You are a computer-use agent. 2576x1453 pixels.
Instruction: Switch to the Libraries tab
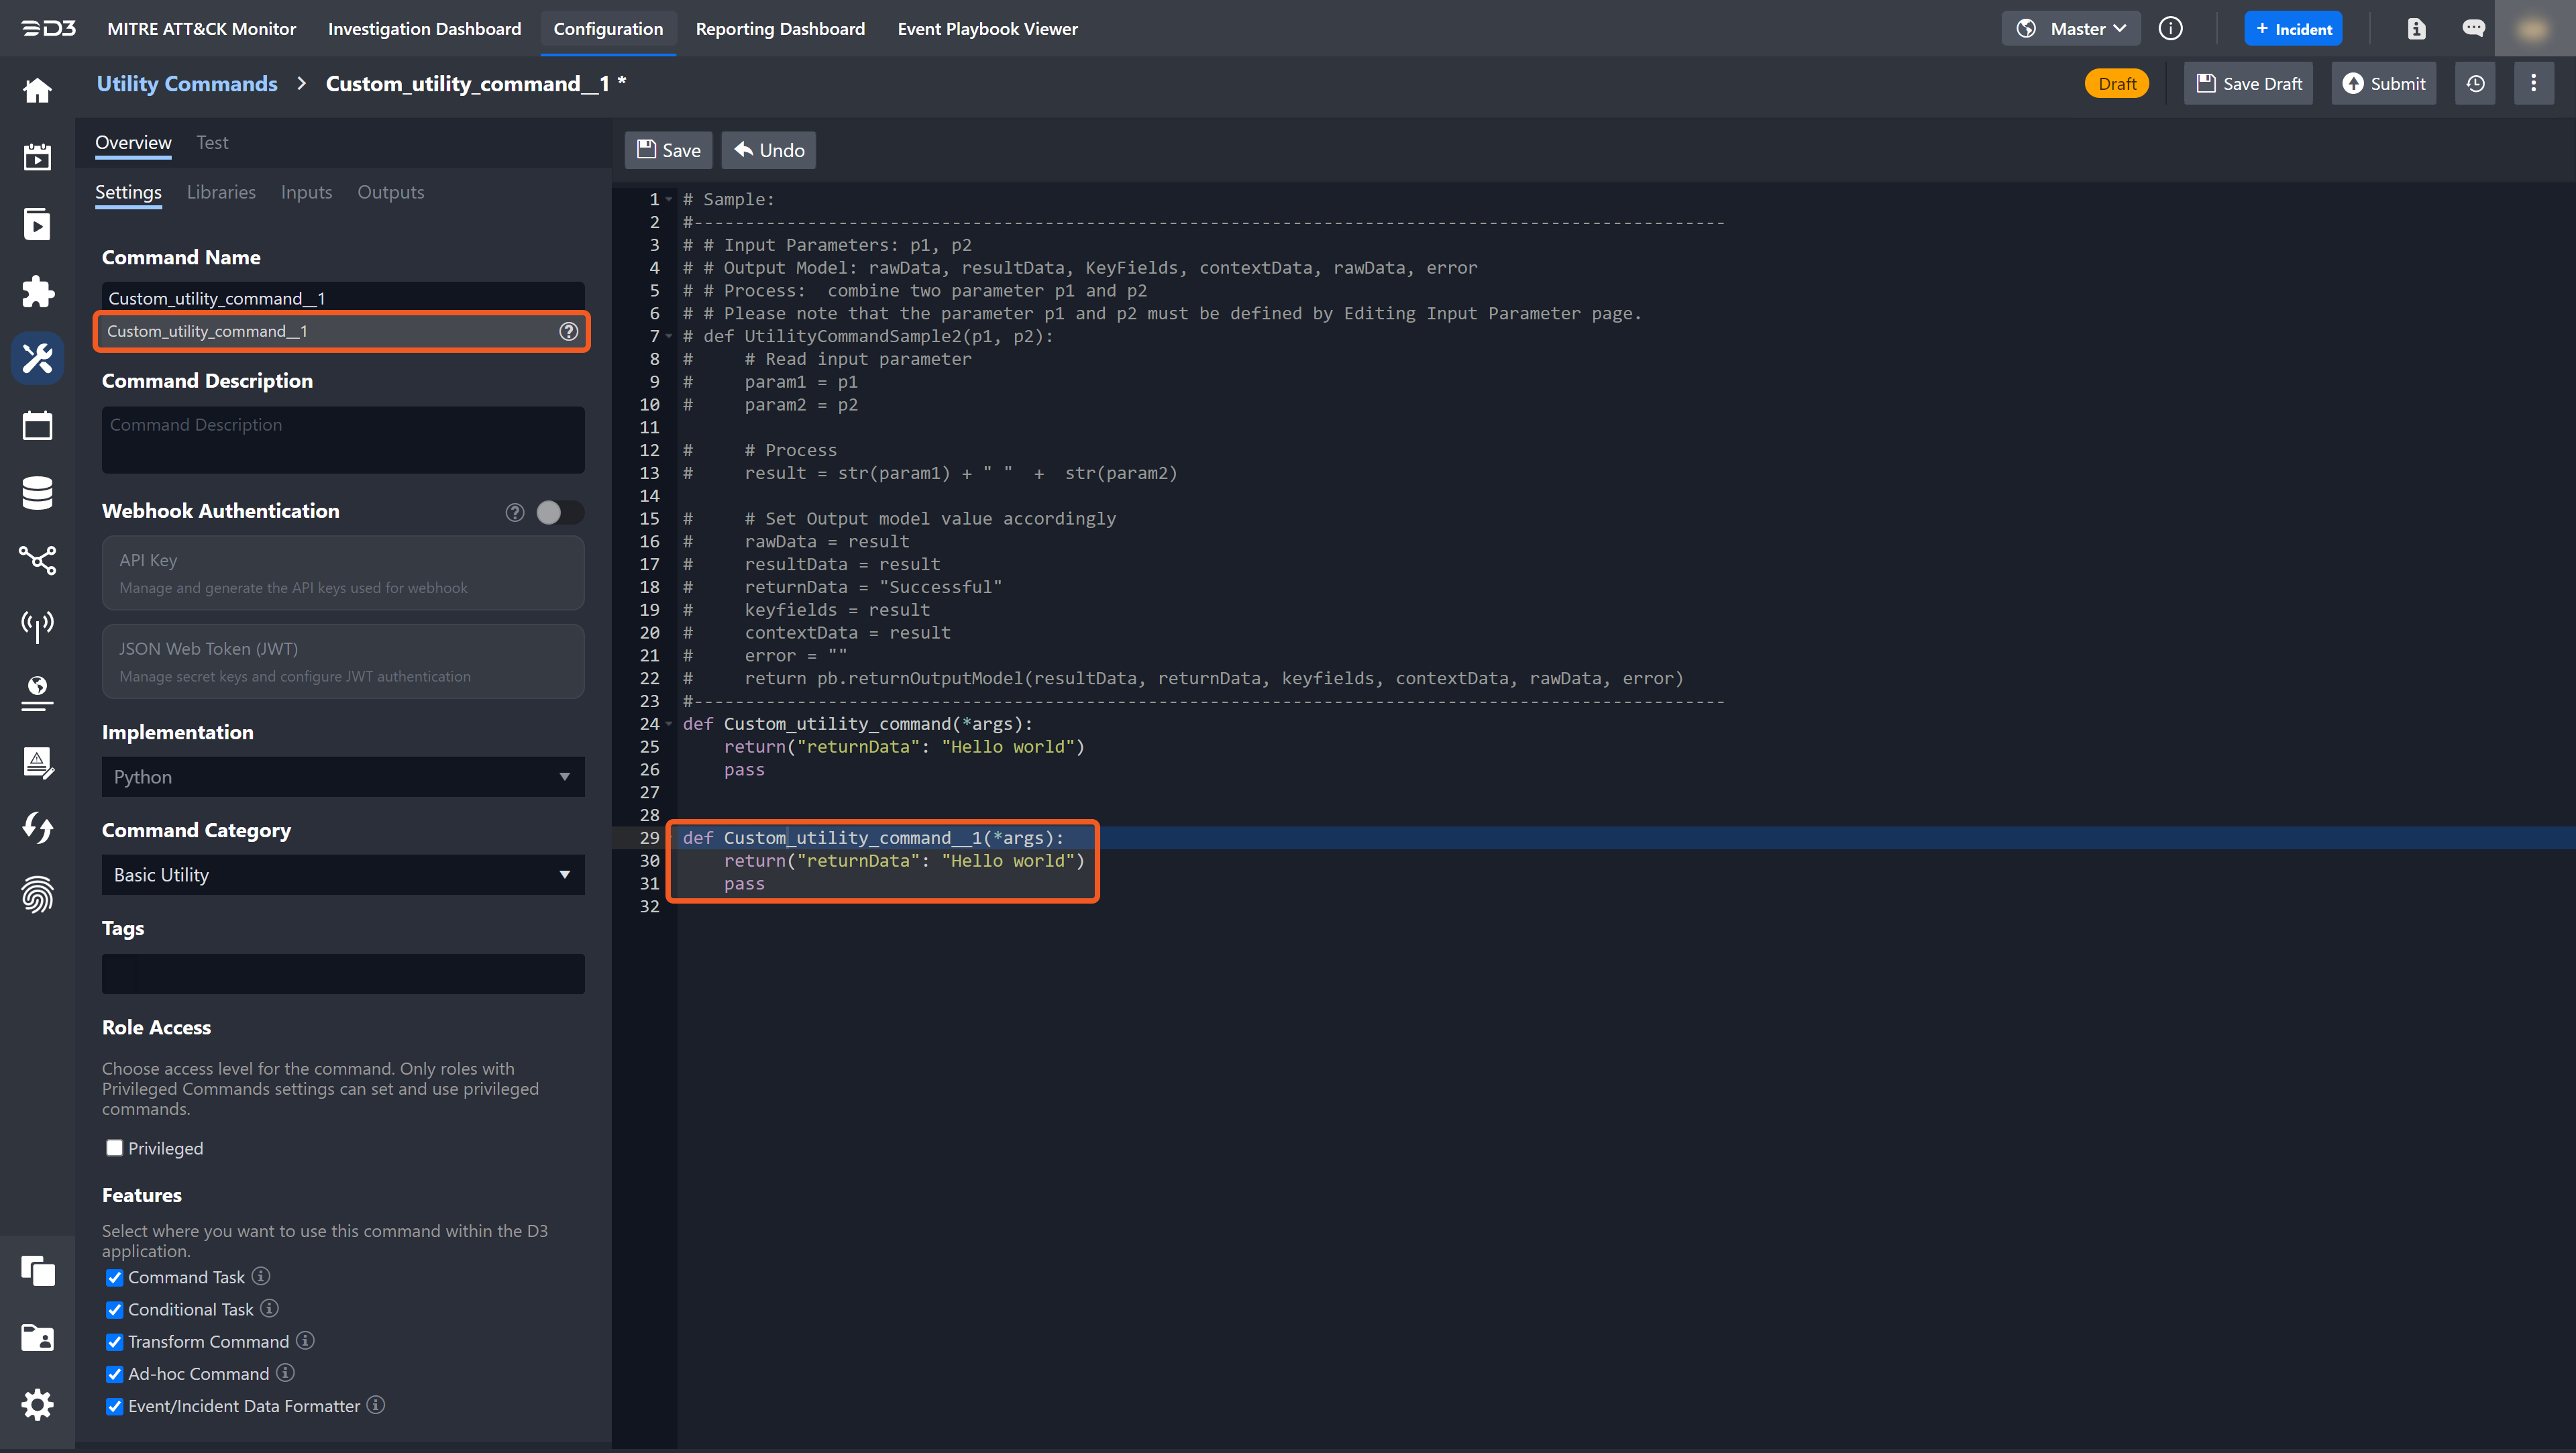click(221, 192)
